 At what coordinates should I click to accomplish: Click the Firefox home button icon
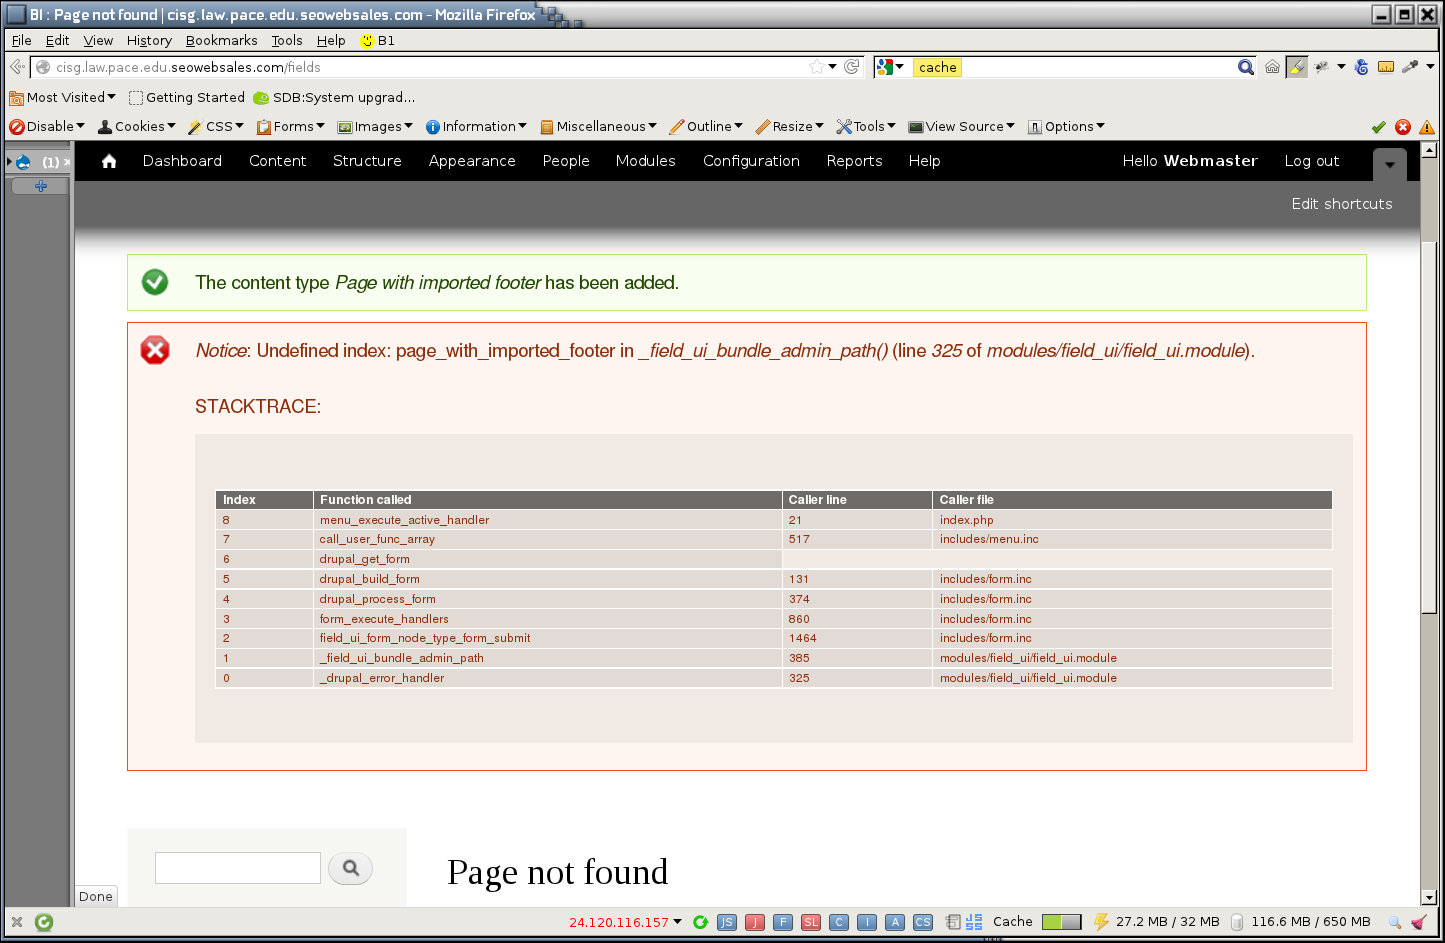point(1272,67)
